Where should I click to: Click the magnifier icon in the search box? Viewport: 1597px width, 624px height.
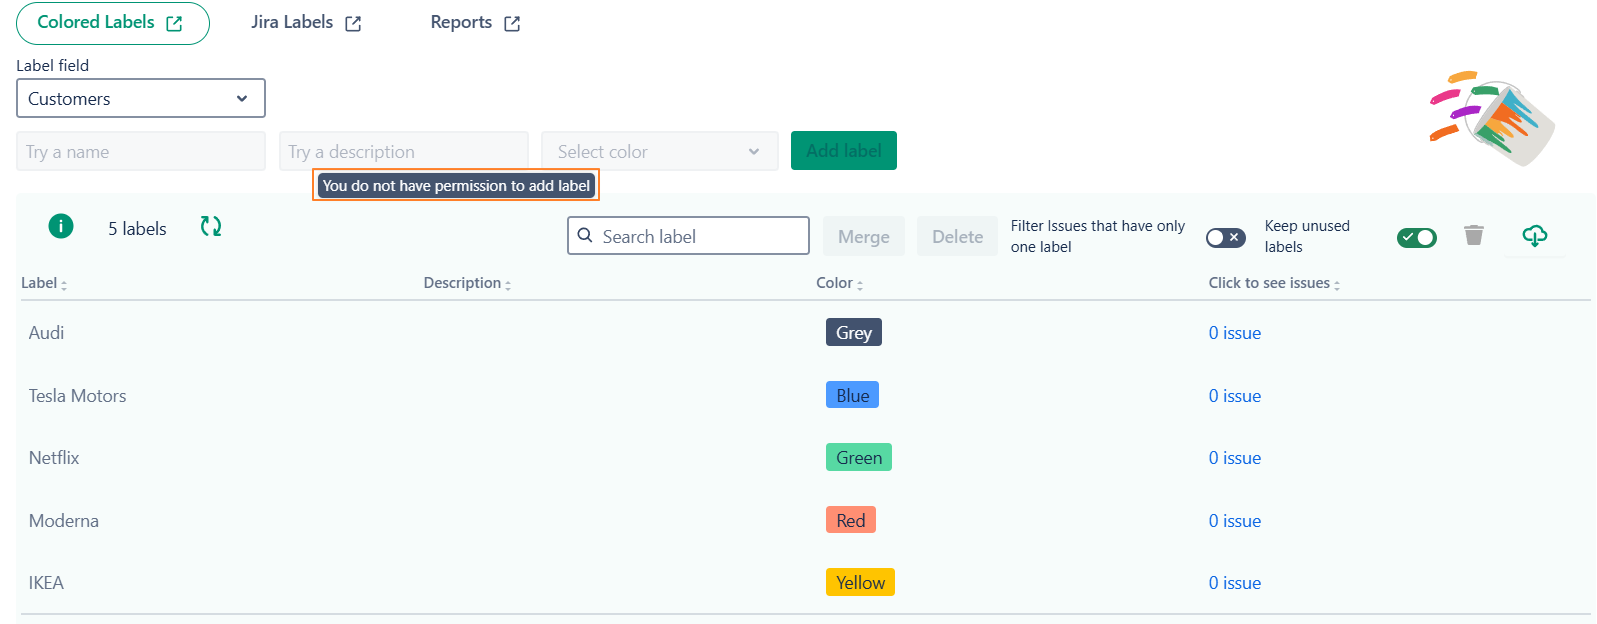[586, 236]
